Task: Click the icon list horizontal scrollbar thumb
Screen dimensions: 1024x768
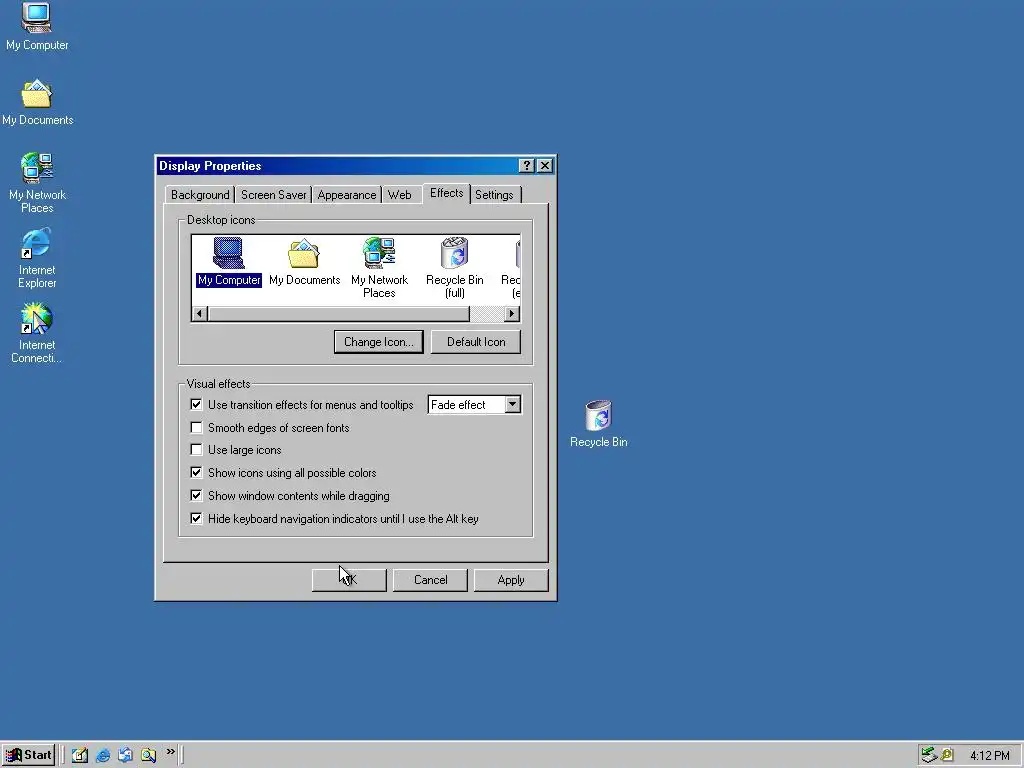Action: point(338,313)
